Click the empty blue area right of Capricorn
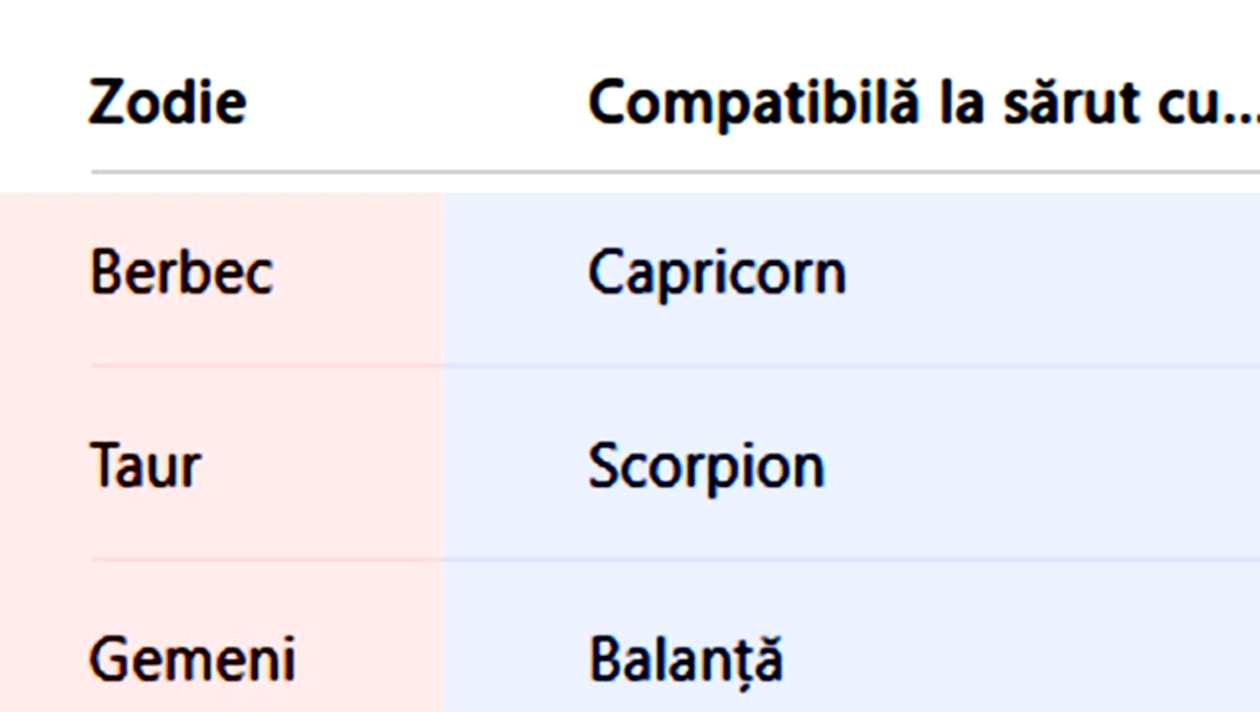This screenshot has width=1260, height=712. [1050, 273]
